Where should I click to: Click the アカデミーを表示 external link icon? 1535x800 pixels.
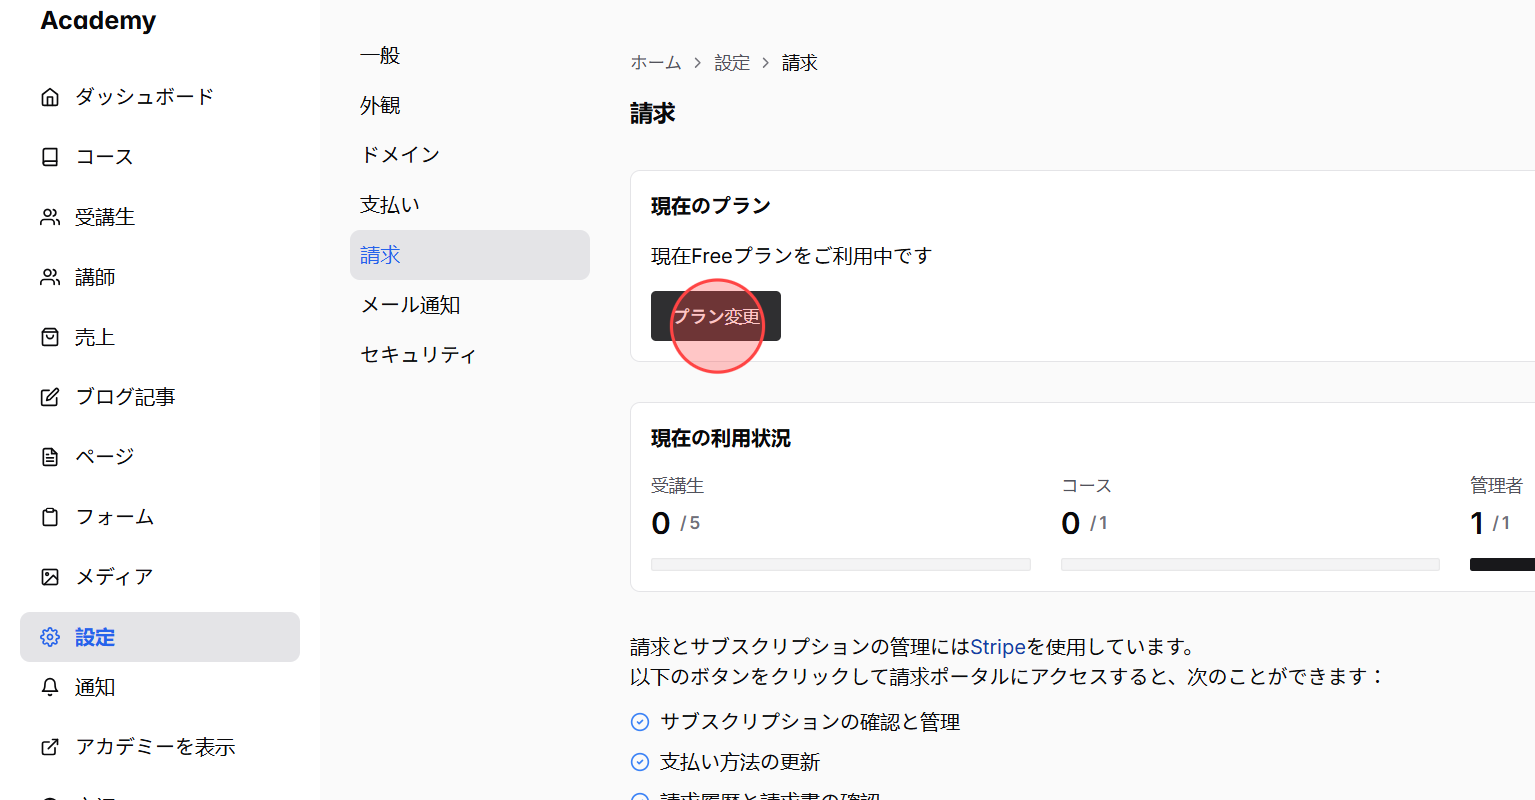50,746
